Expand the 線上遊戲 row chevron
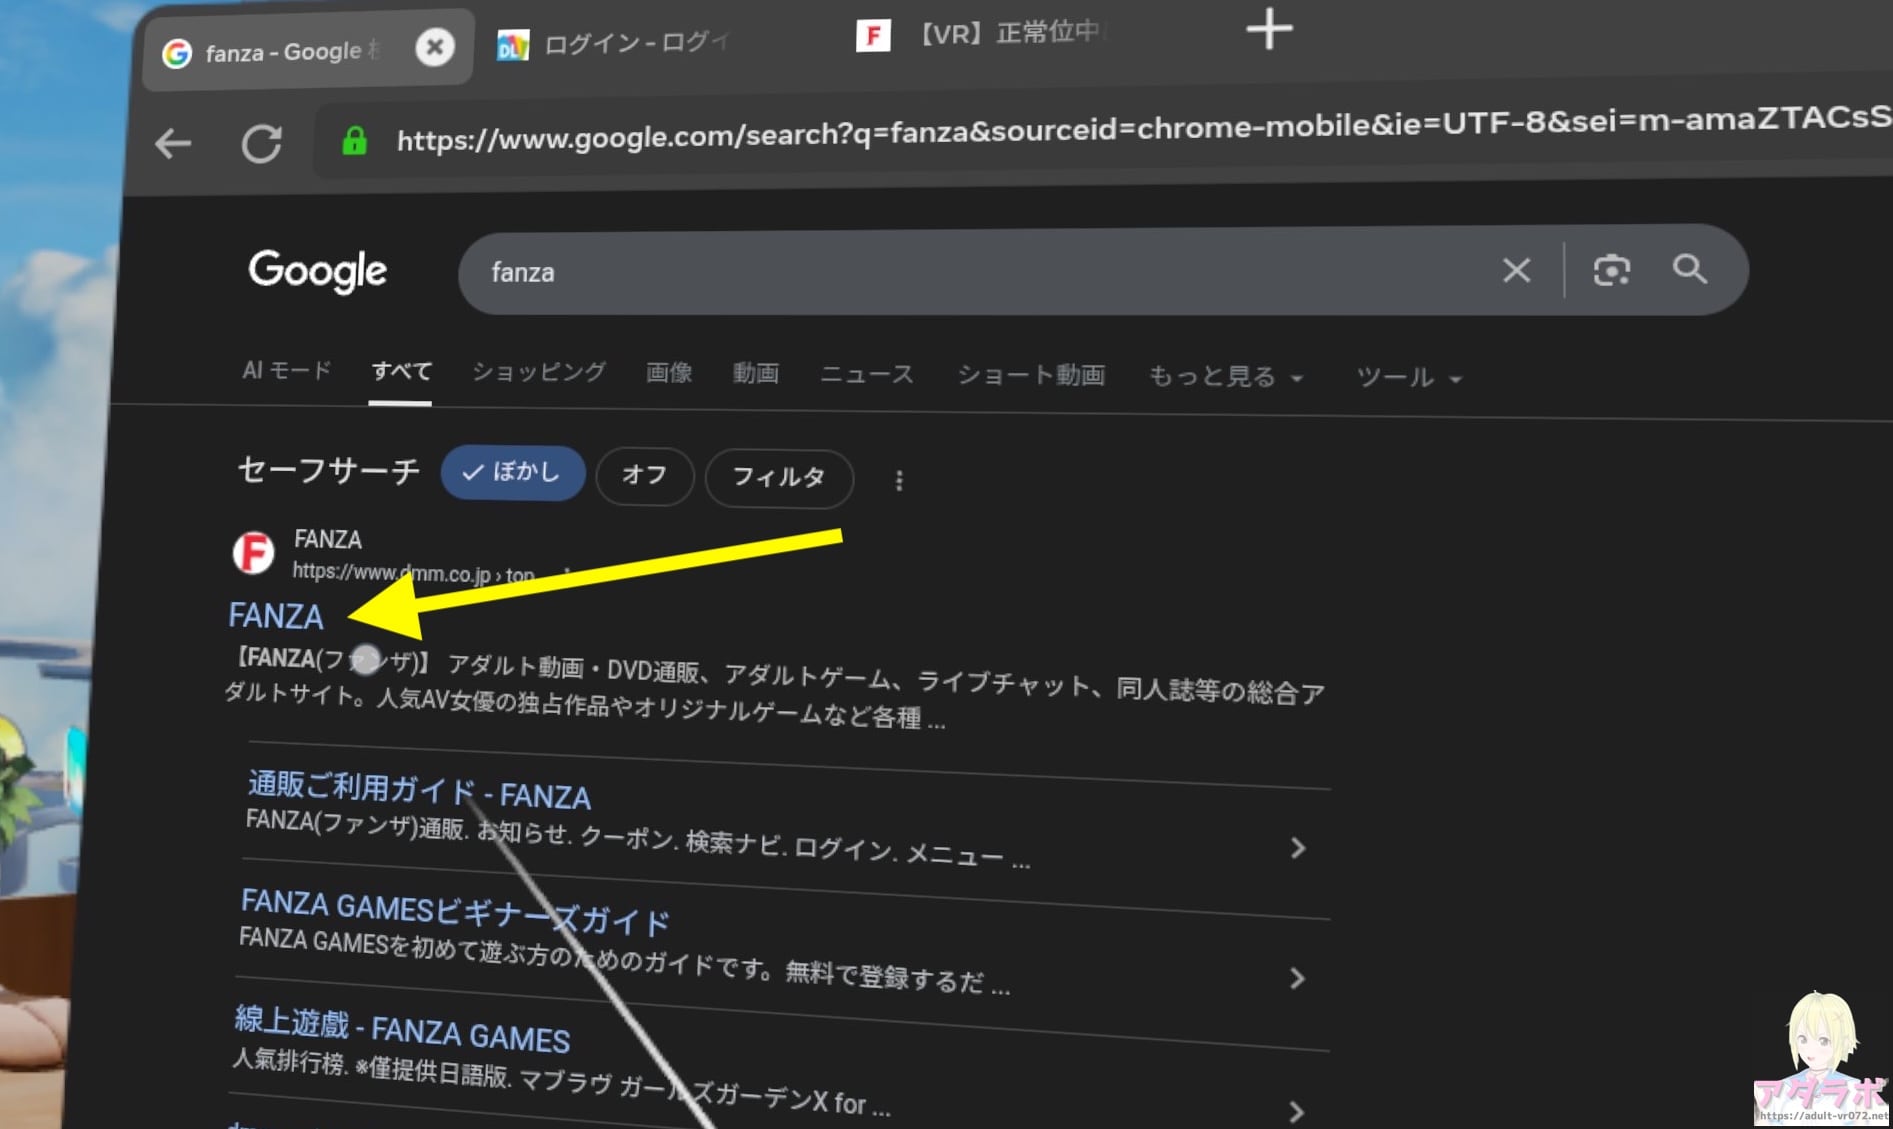 click(1296, 1111)
